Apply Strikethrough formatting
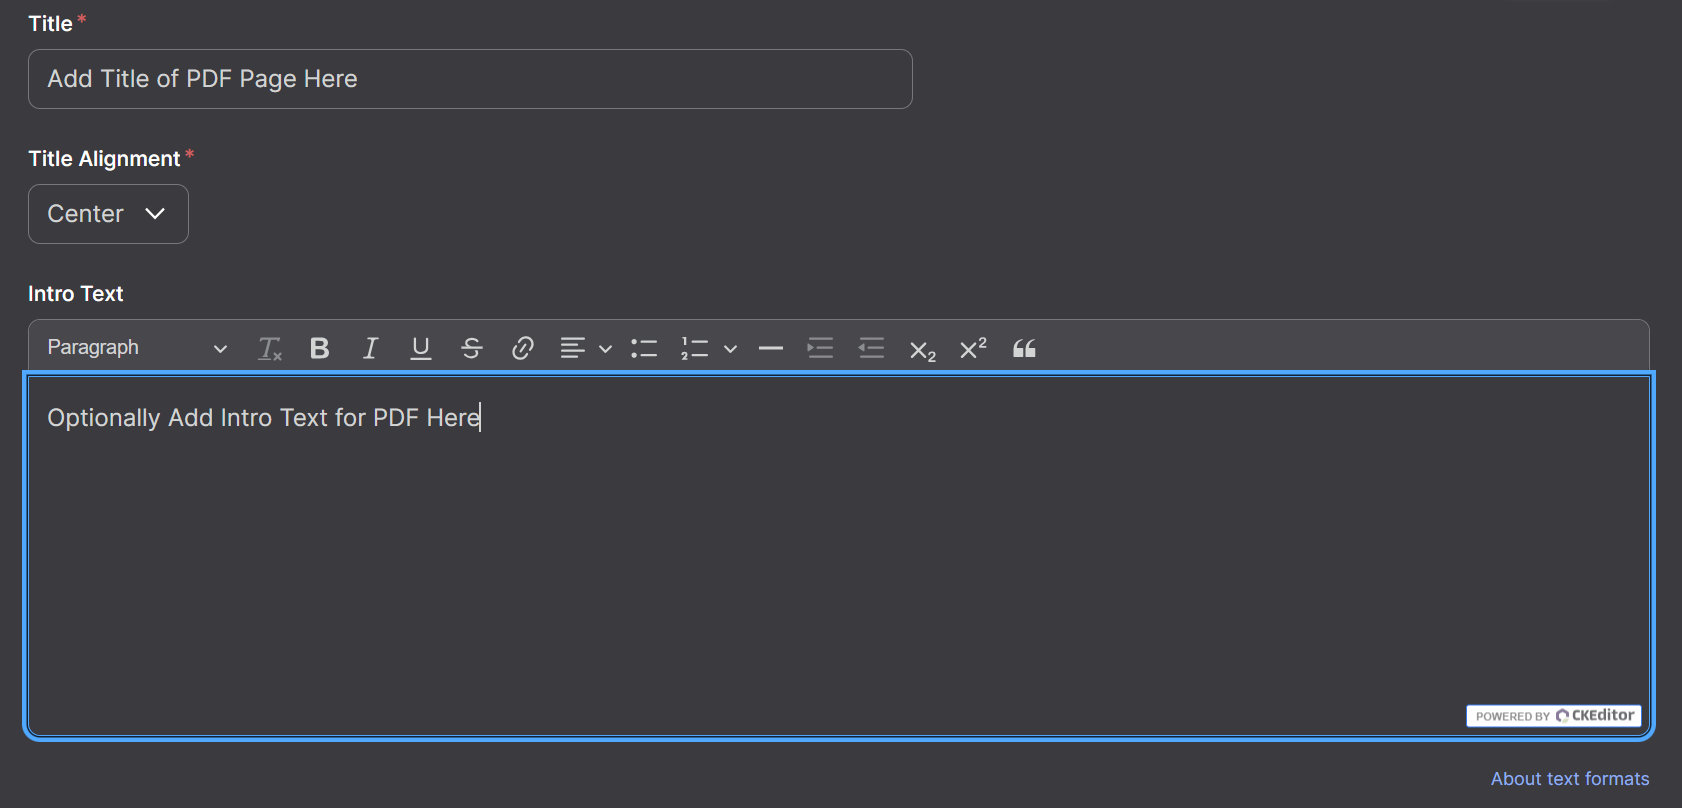The width and height of the screenshot is (1682, 808). [x=472, y=348]
